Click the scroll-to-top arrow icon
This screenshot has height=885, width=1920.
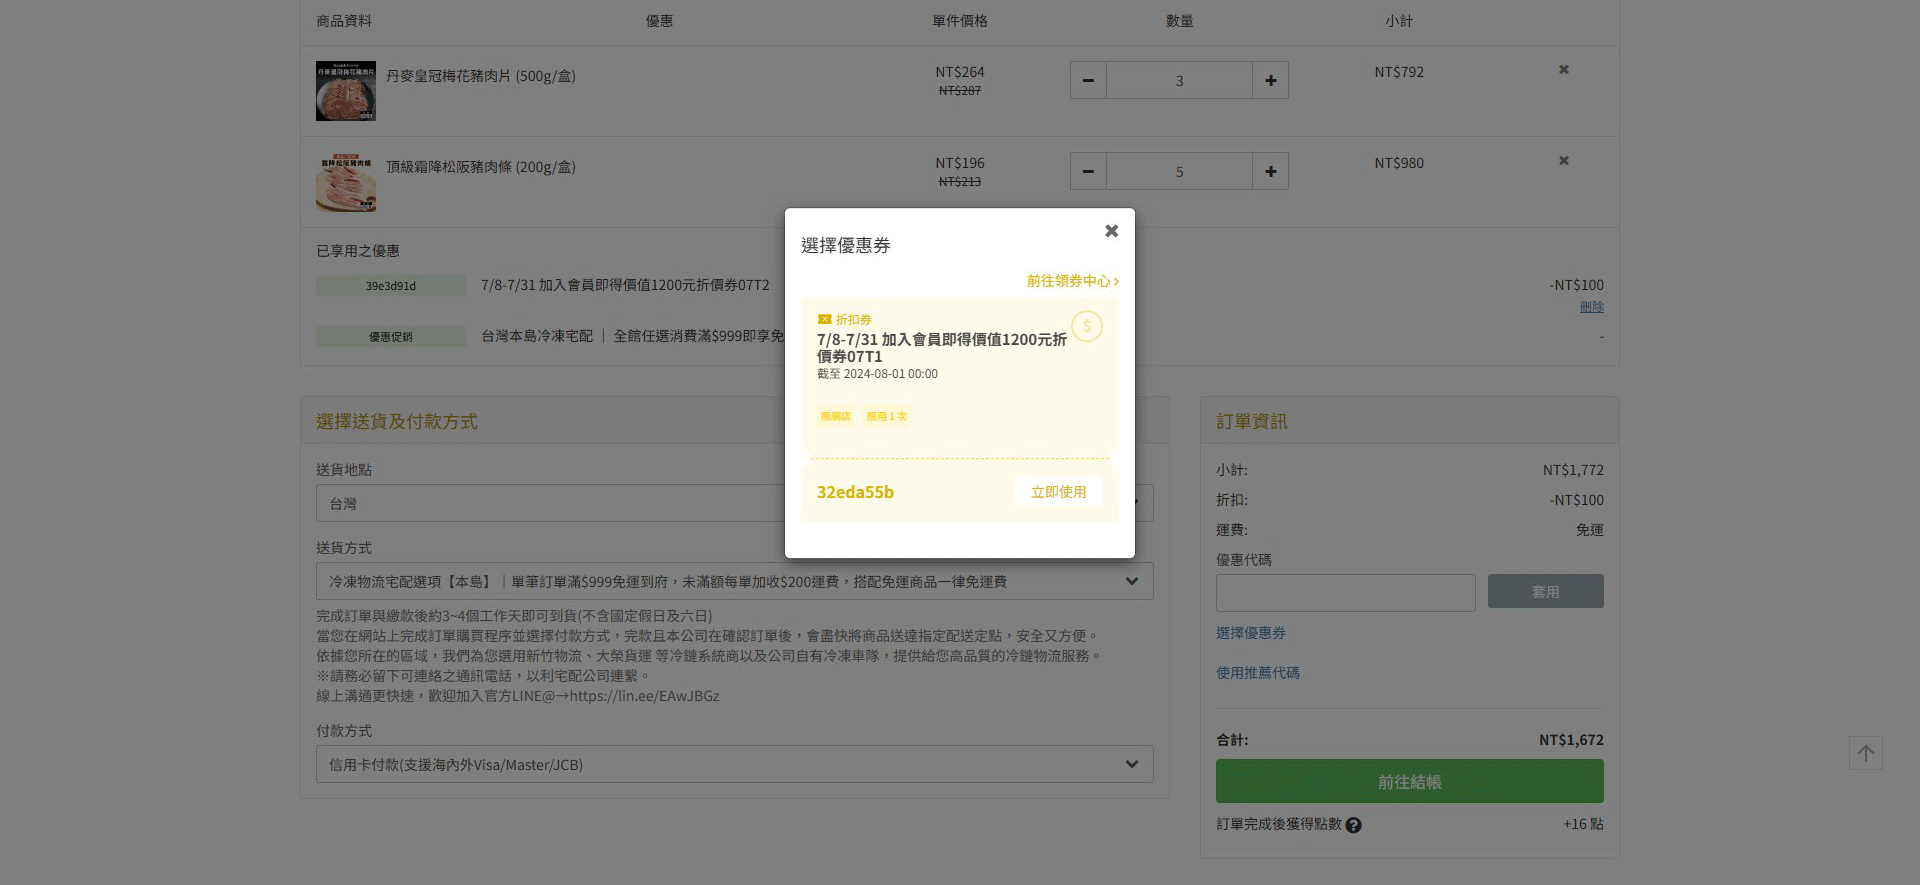point(1865,753)
